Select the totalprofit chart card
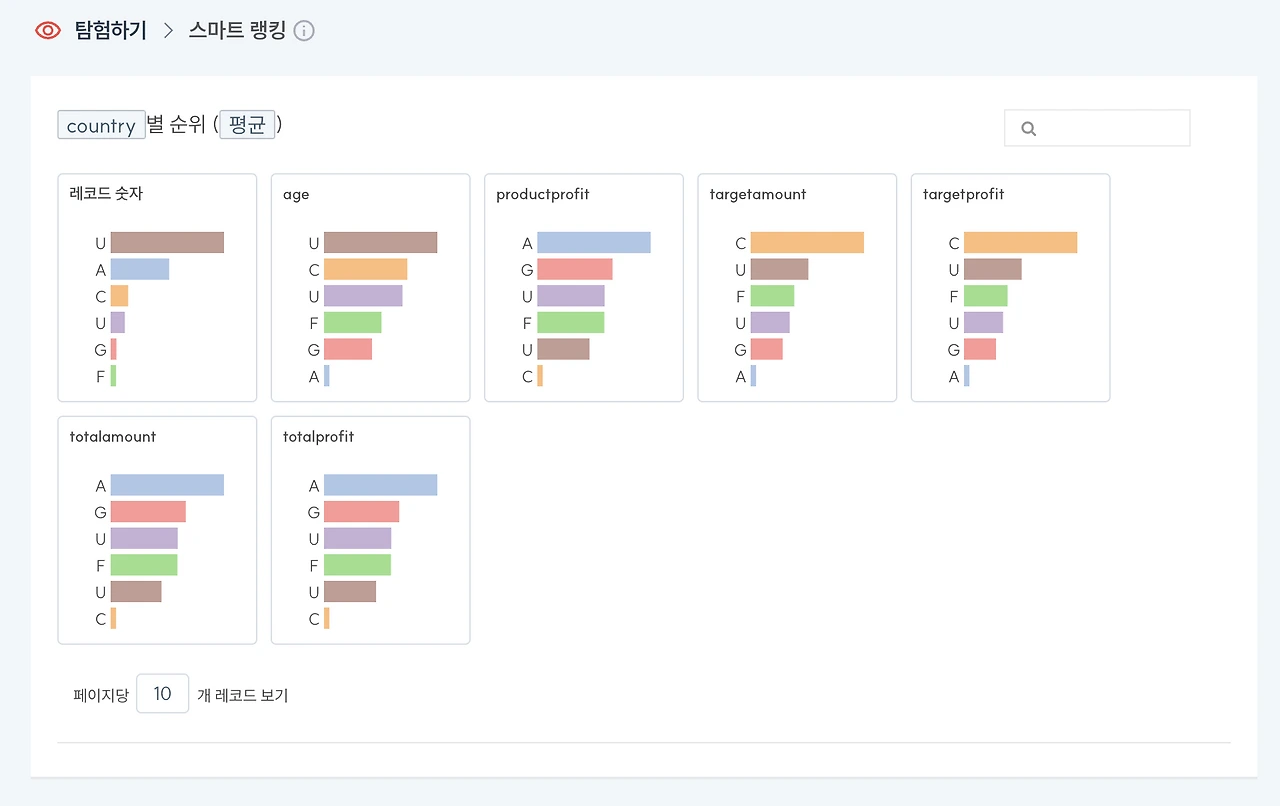This screenshot has height=806, width=1280. pyautogui.click(x=370, y=530)
